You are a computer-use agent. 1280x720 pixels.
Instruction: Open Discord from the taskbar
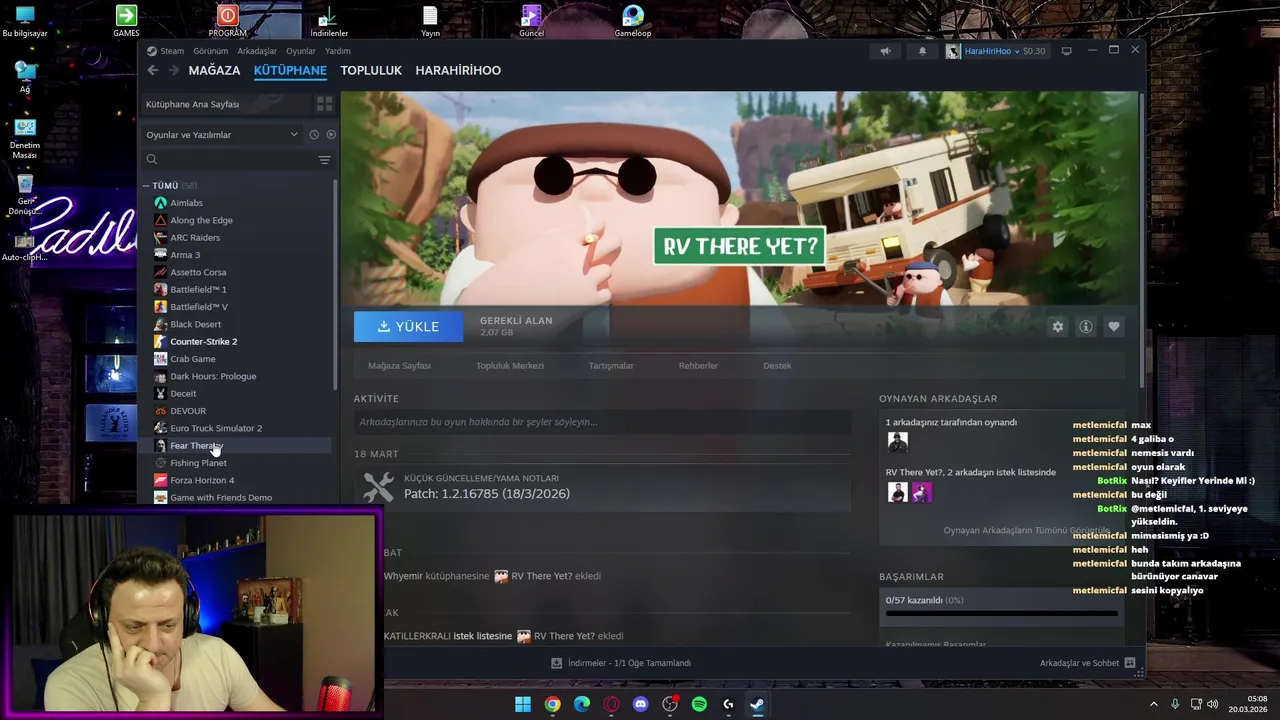pyautogui.click(x=640, y=704)
